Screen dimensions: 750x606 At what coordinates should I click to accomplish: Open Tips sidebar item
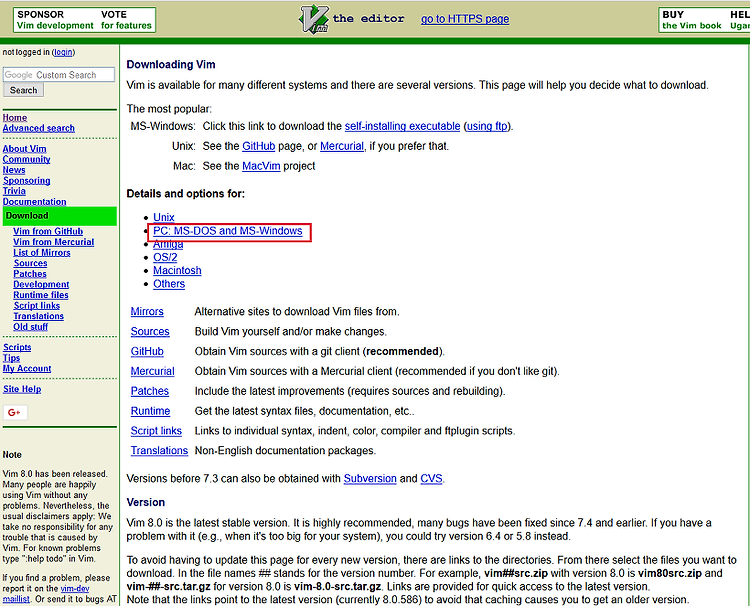(11, 358)
